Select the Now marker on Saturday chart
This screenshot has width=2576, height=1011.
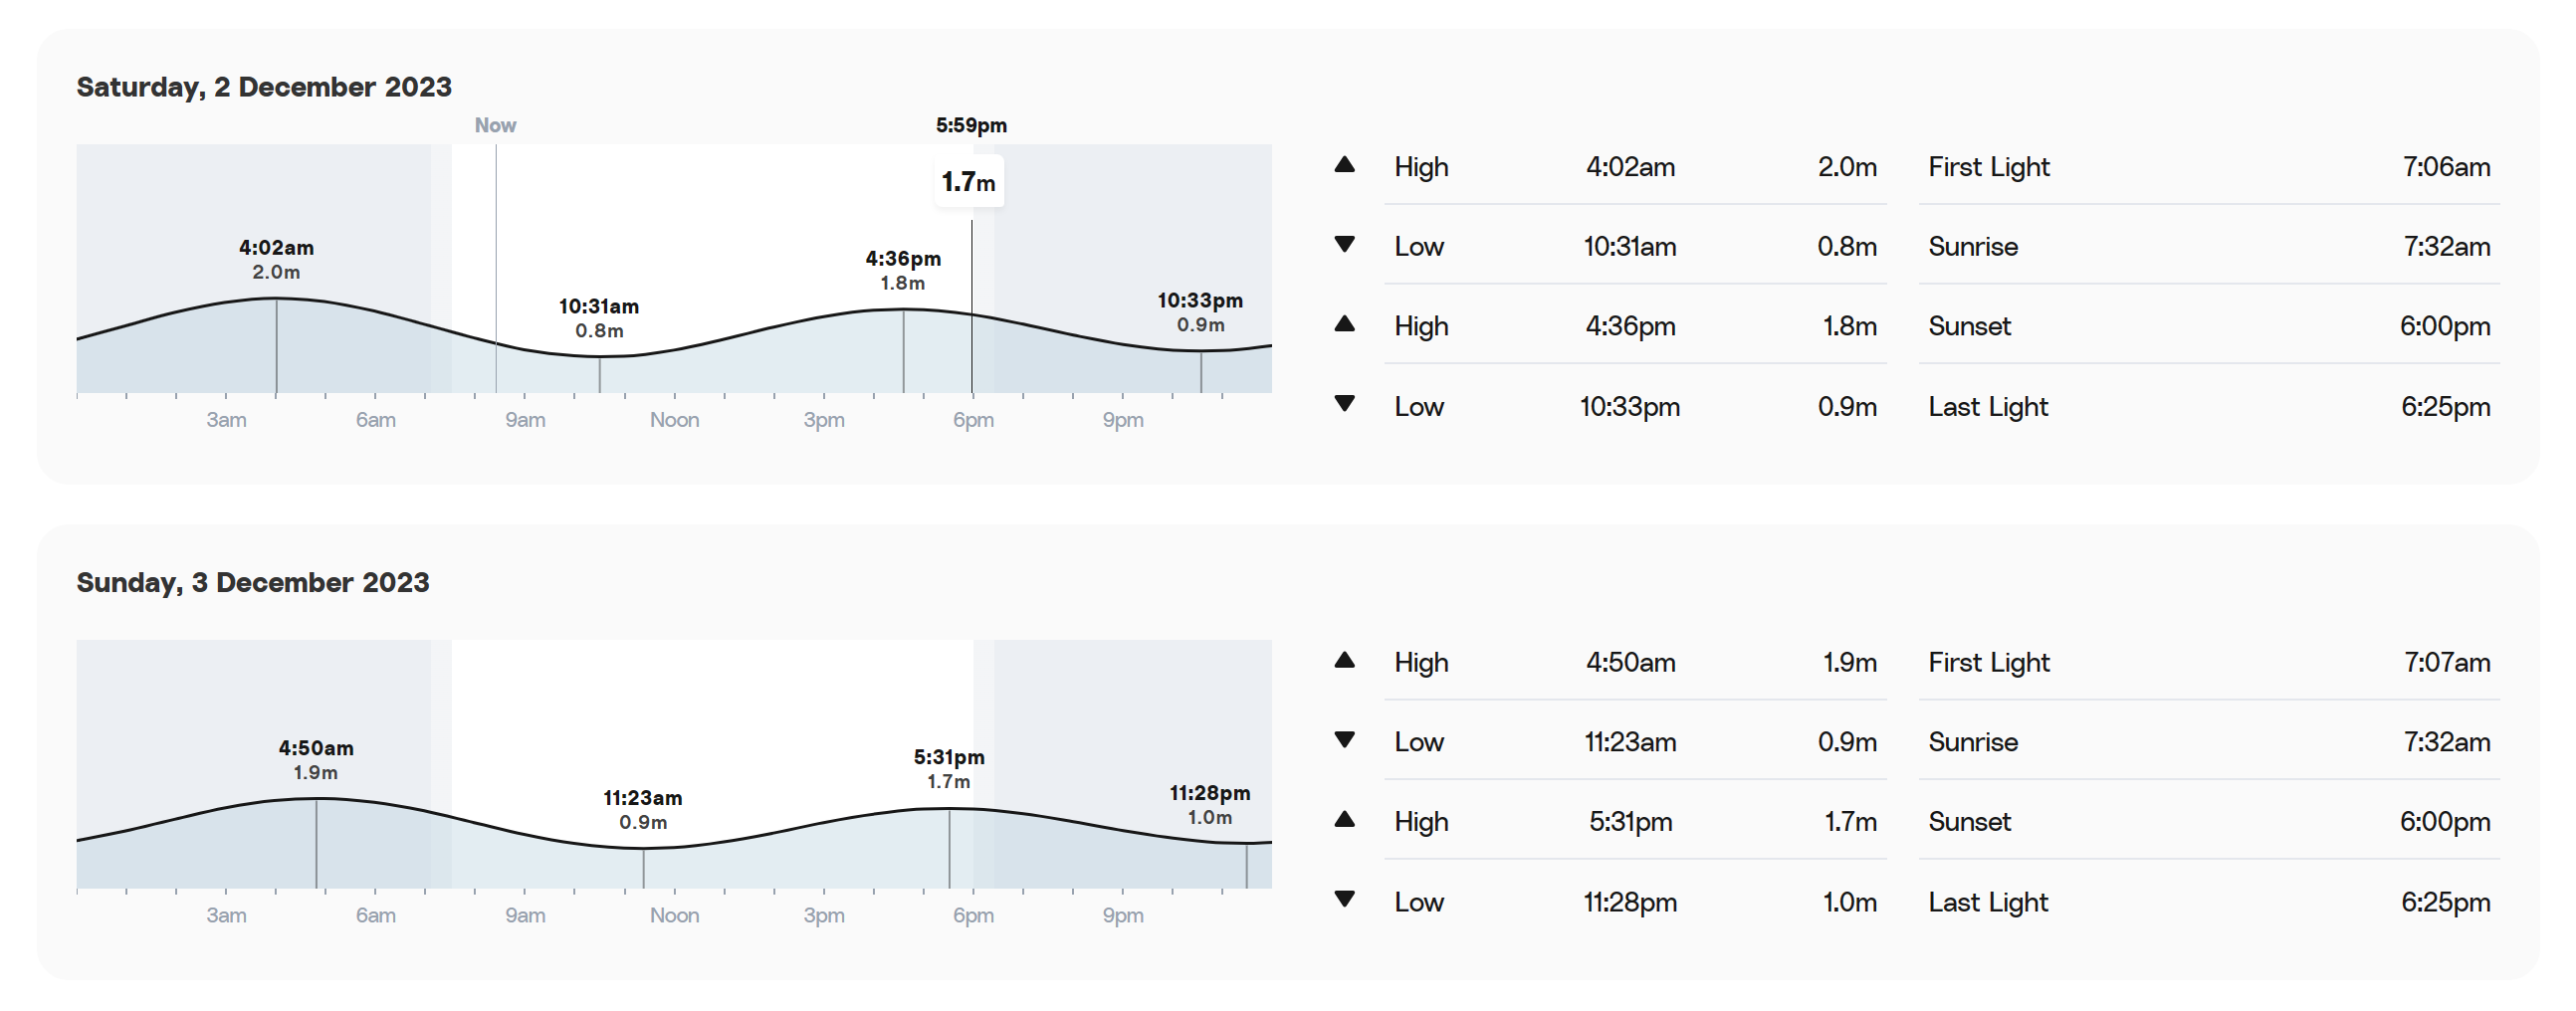click(x=495, y=125)
